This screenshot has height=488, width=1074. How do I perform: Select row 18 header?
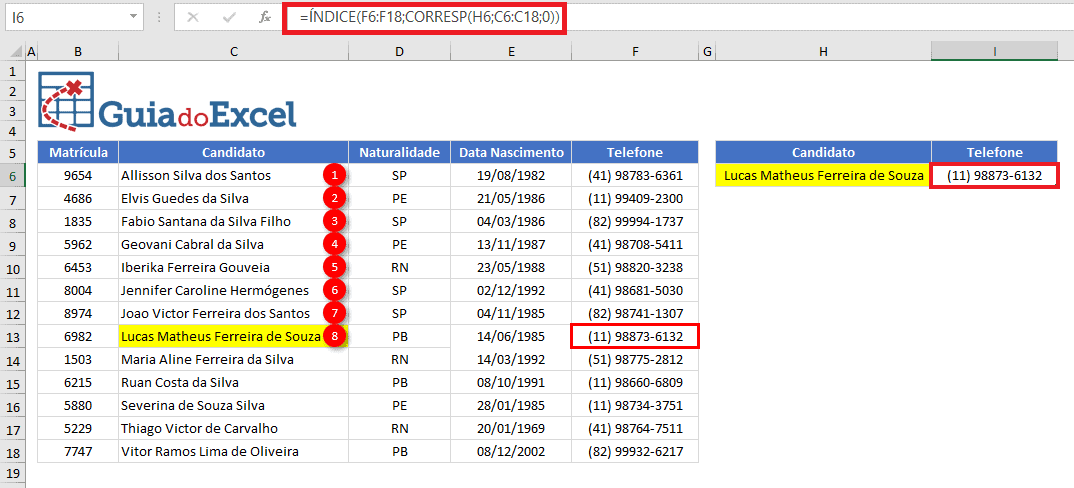click(12, 452)
